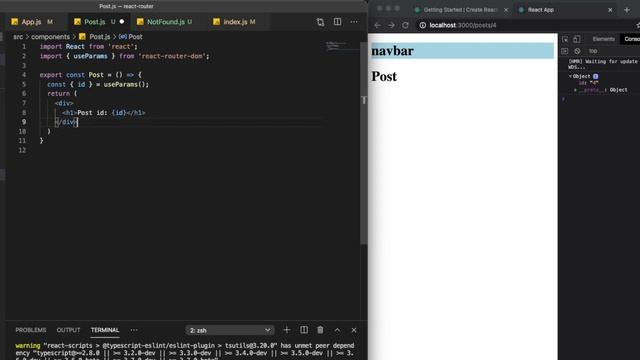Maximize panel with the chevron up icon
This screenshot has height=360, width=640.
[x=337, y=330]
